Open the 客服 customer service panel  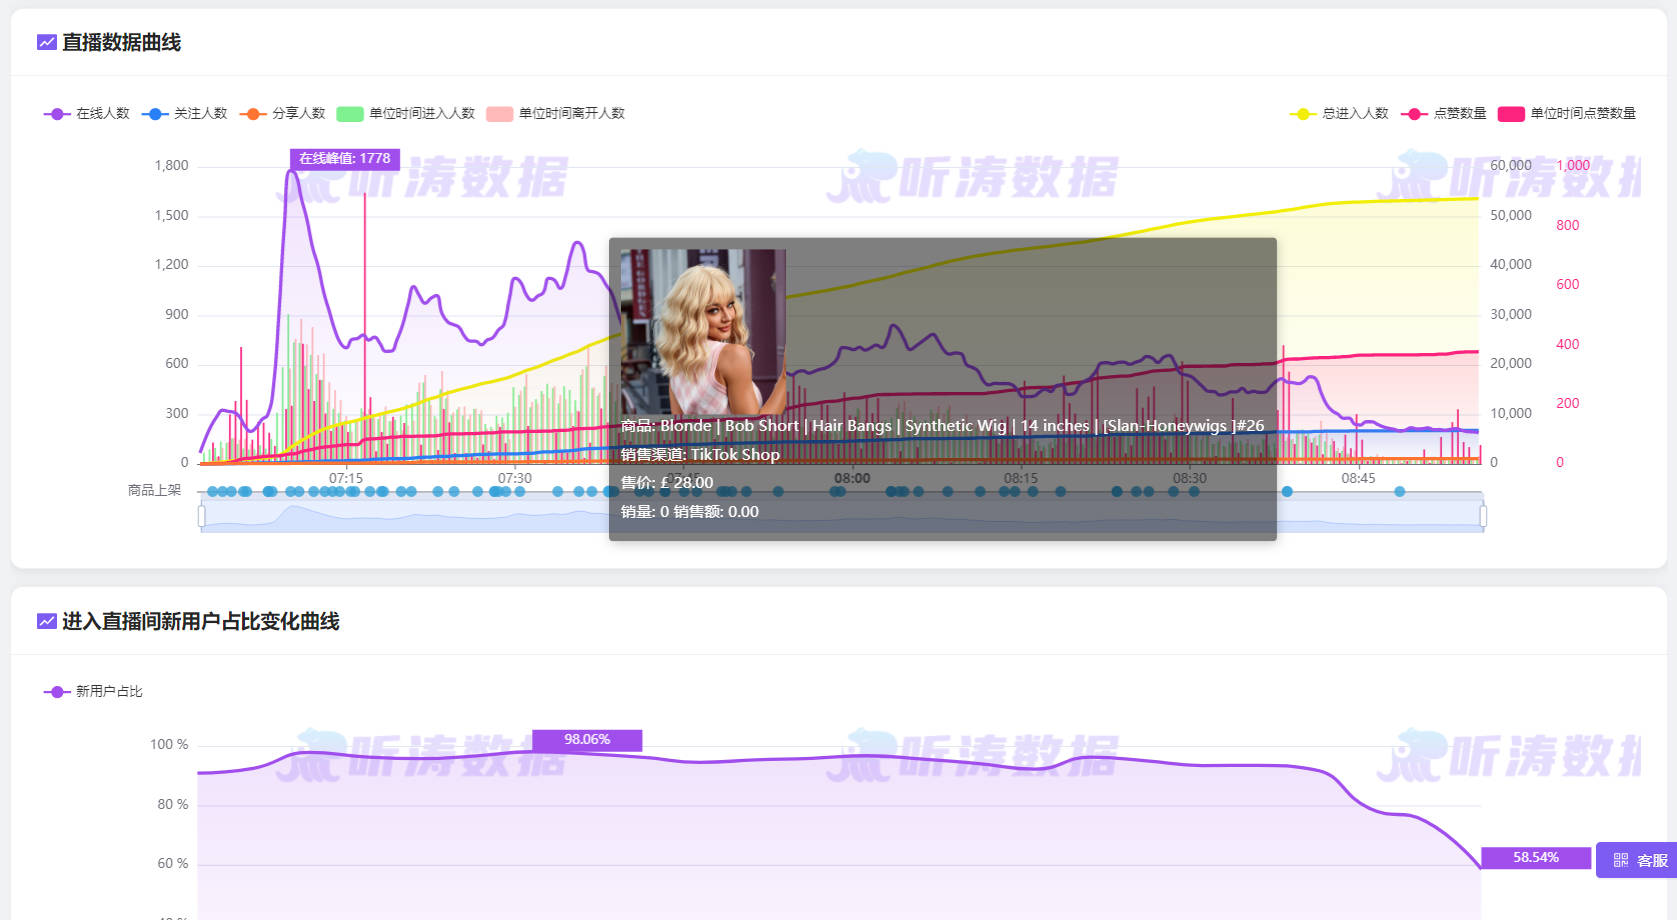(1655, 860)
